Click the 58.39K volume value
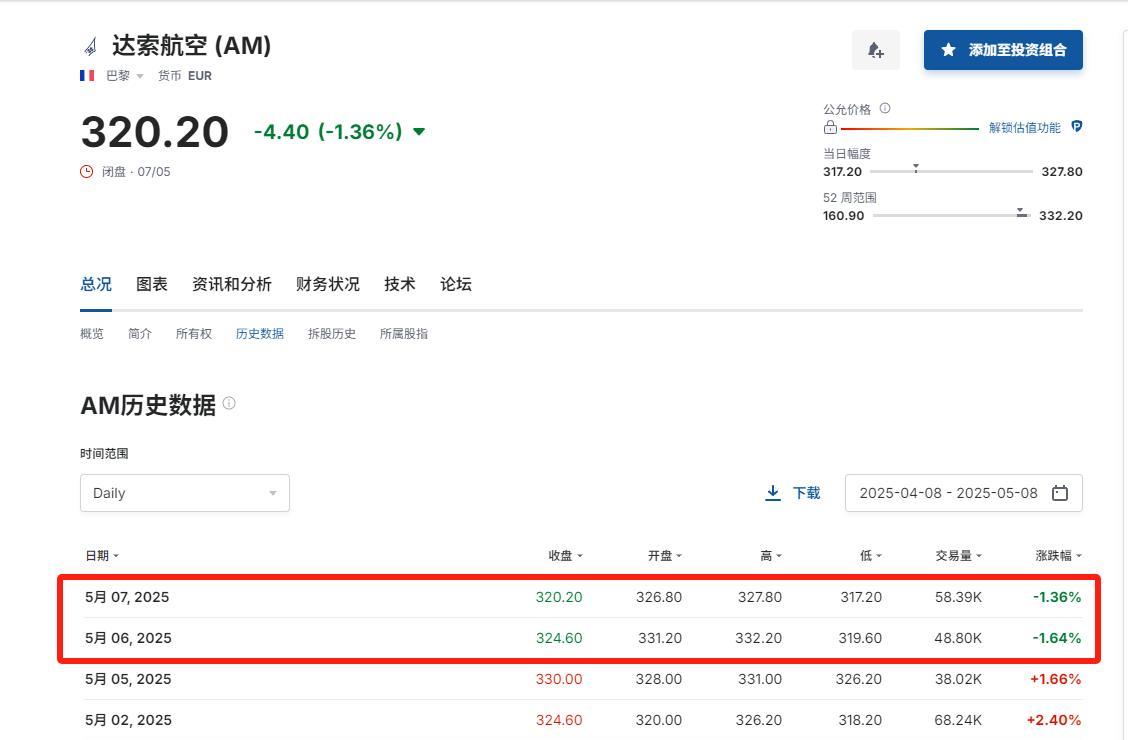 [x=958, y=597]
